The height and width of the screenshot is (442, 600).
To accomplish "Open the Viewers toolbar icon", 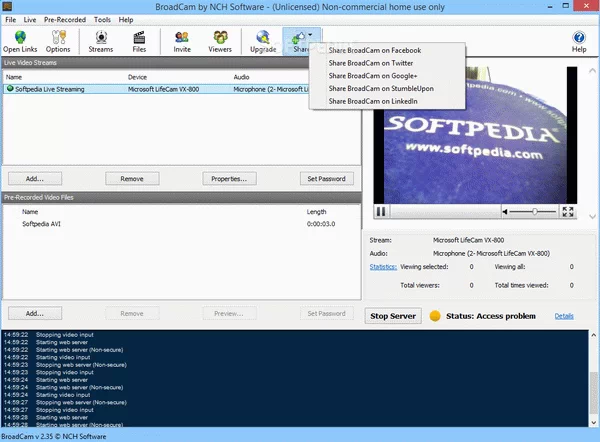I will click(220, 38).
